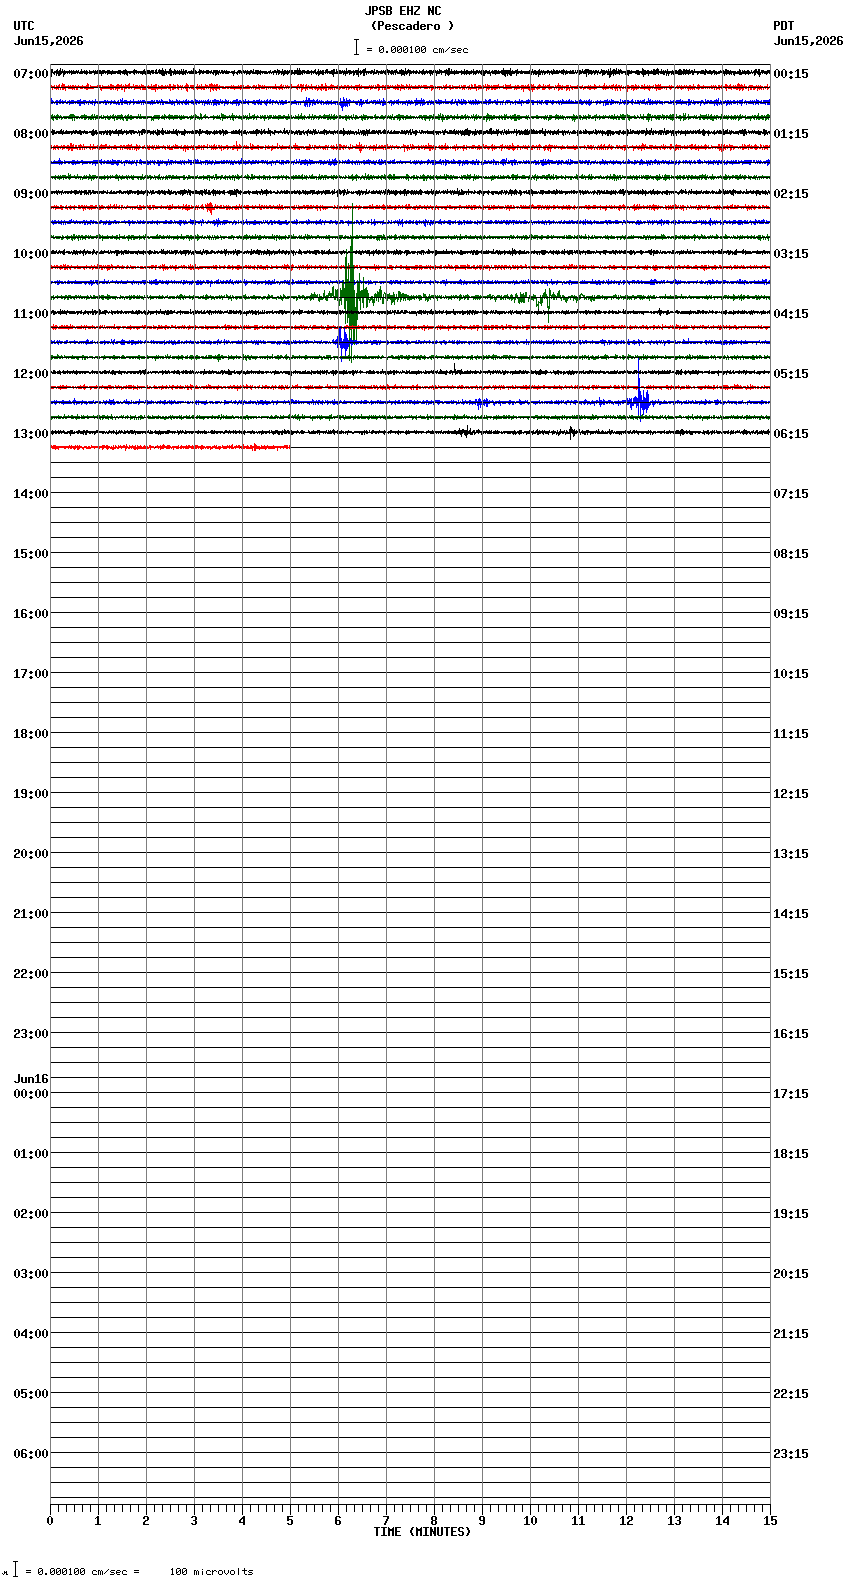Click the '10:00' UTC time label
The height and width of the screenshot is (1584, 850).
click(x=31, y=254)
